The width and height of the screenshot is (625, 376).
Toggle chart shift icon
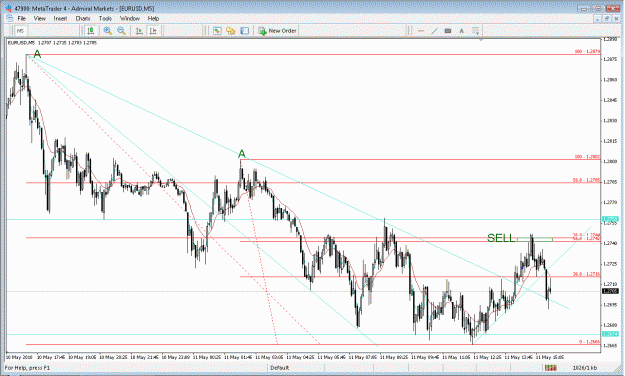pyautogui.click(x=153, y=31)
